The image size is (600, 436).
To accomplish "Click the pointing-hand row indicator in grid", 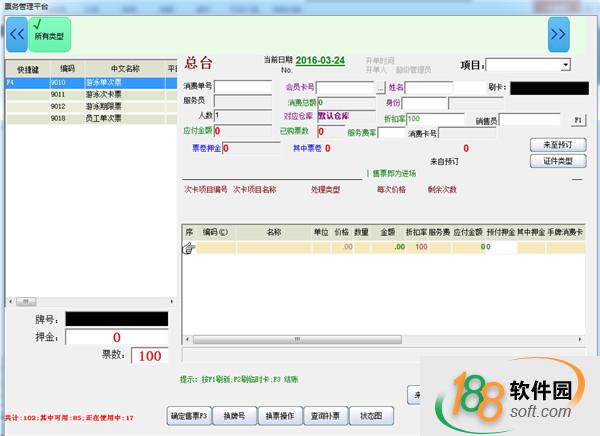I will point(187,248).
